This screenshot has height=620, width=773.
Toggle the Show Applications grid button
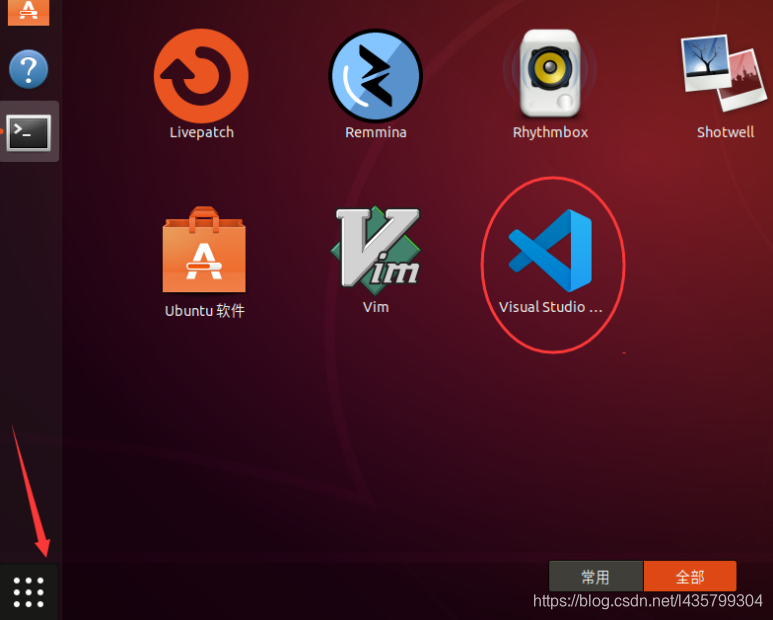tap(29, 592)
